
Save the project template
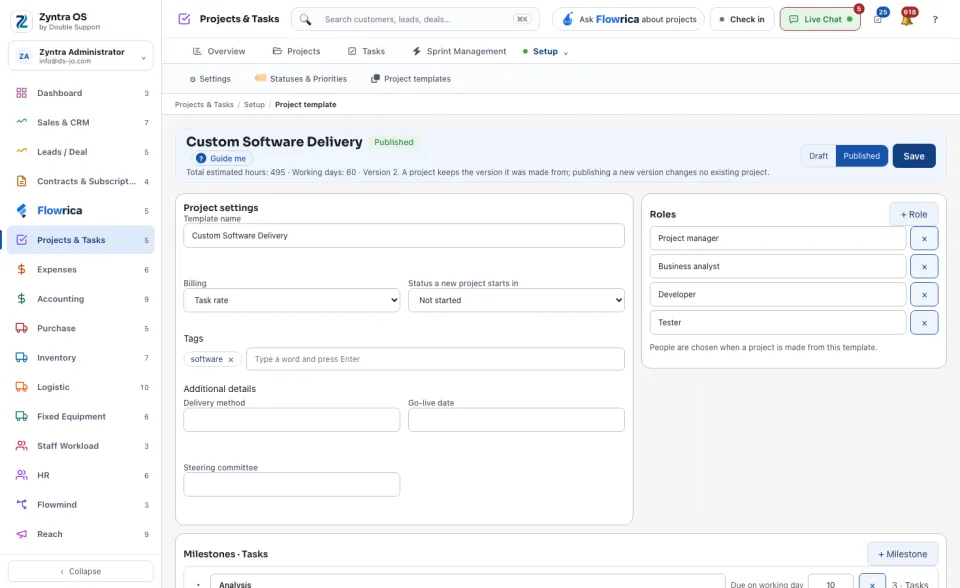tap(913, 156)
